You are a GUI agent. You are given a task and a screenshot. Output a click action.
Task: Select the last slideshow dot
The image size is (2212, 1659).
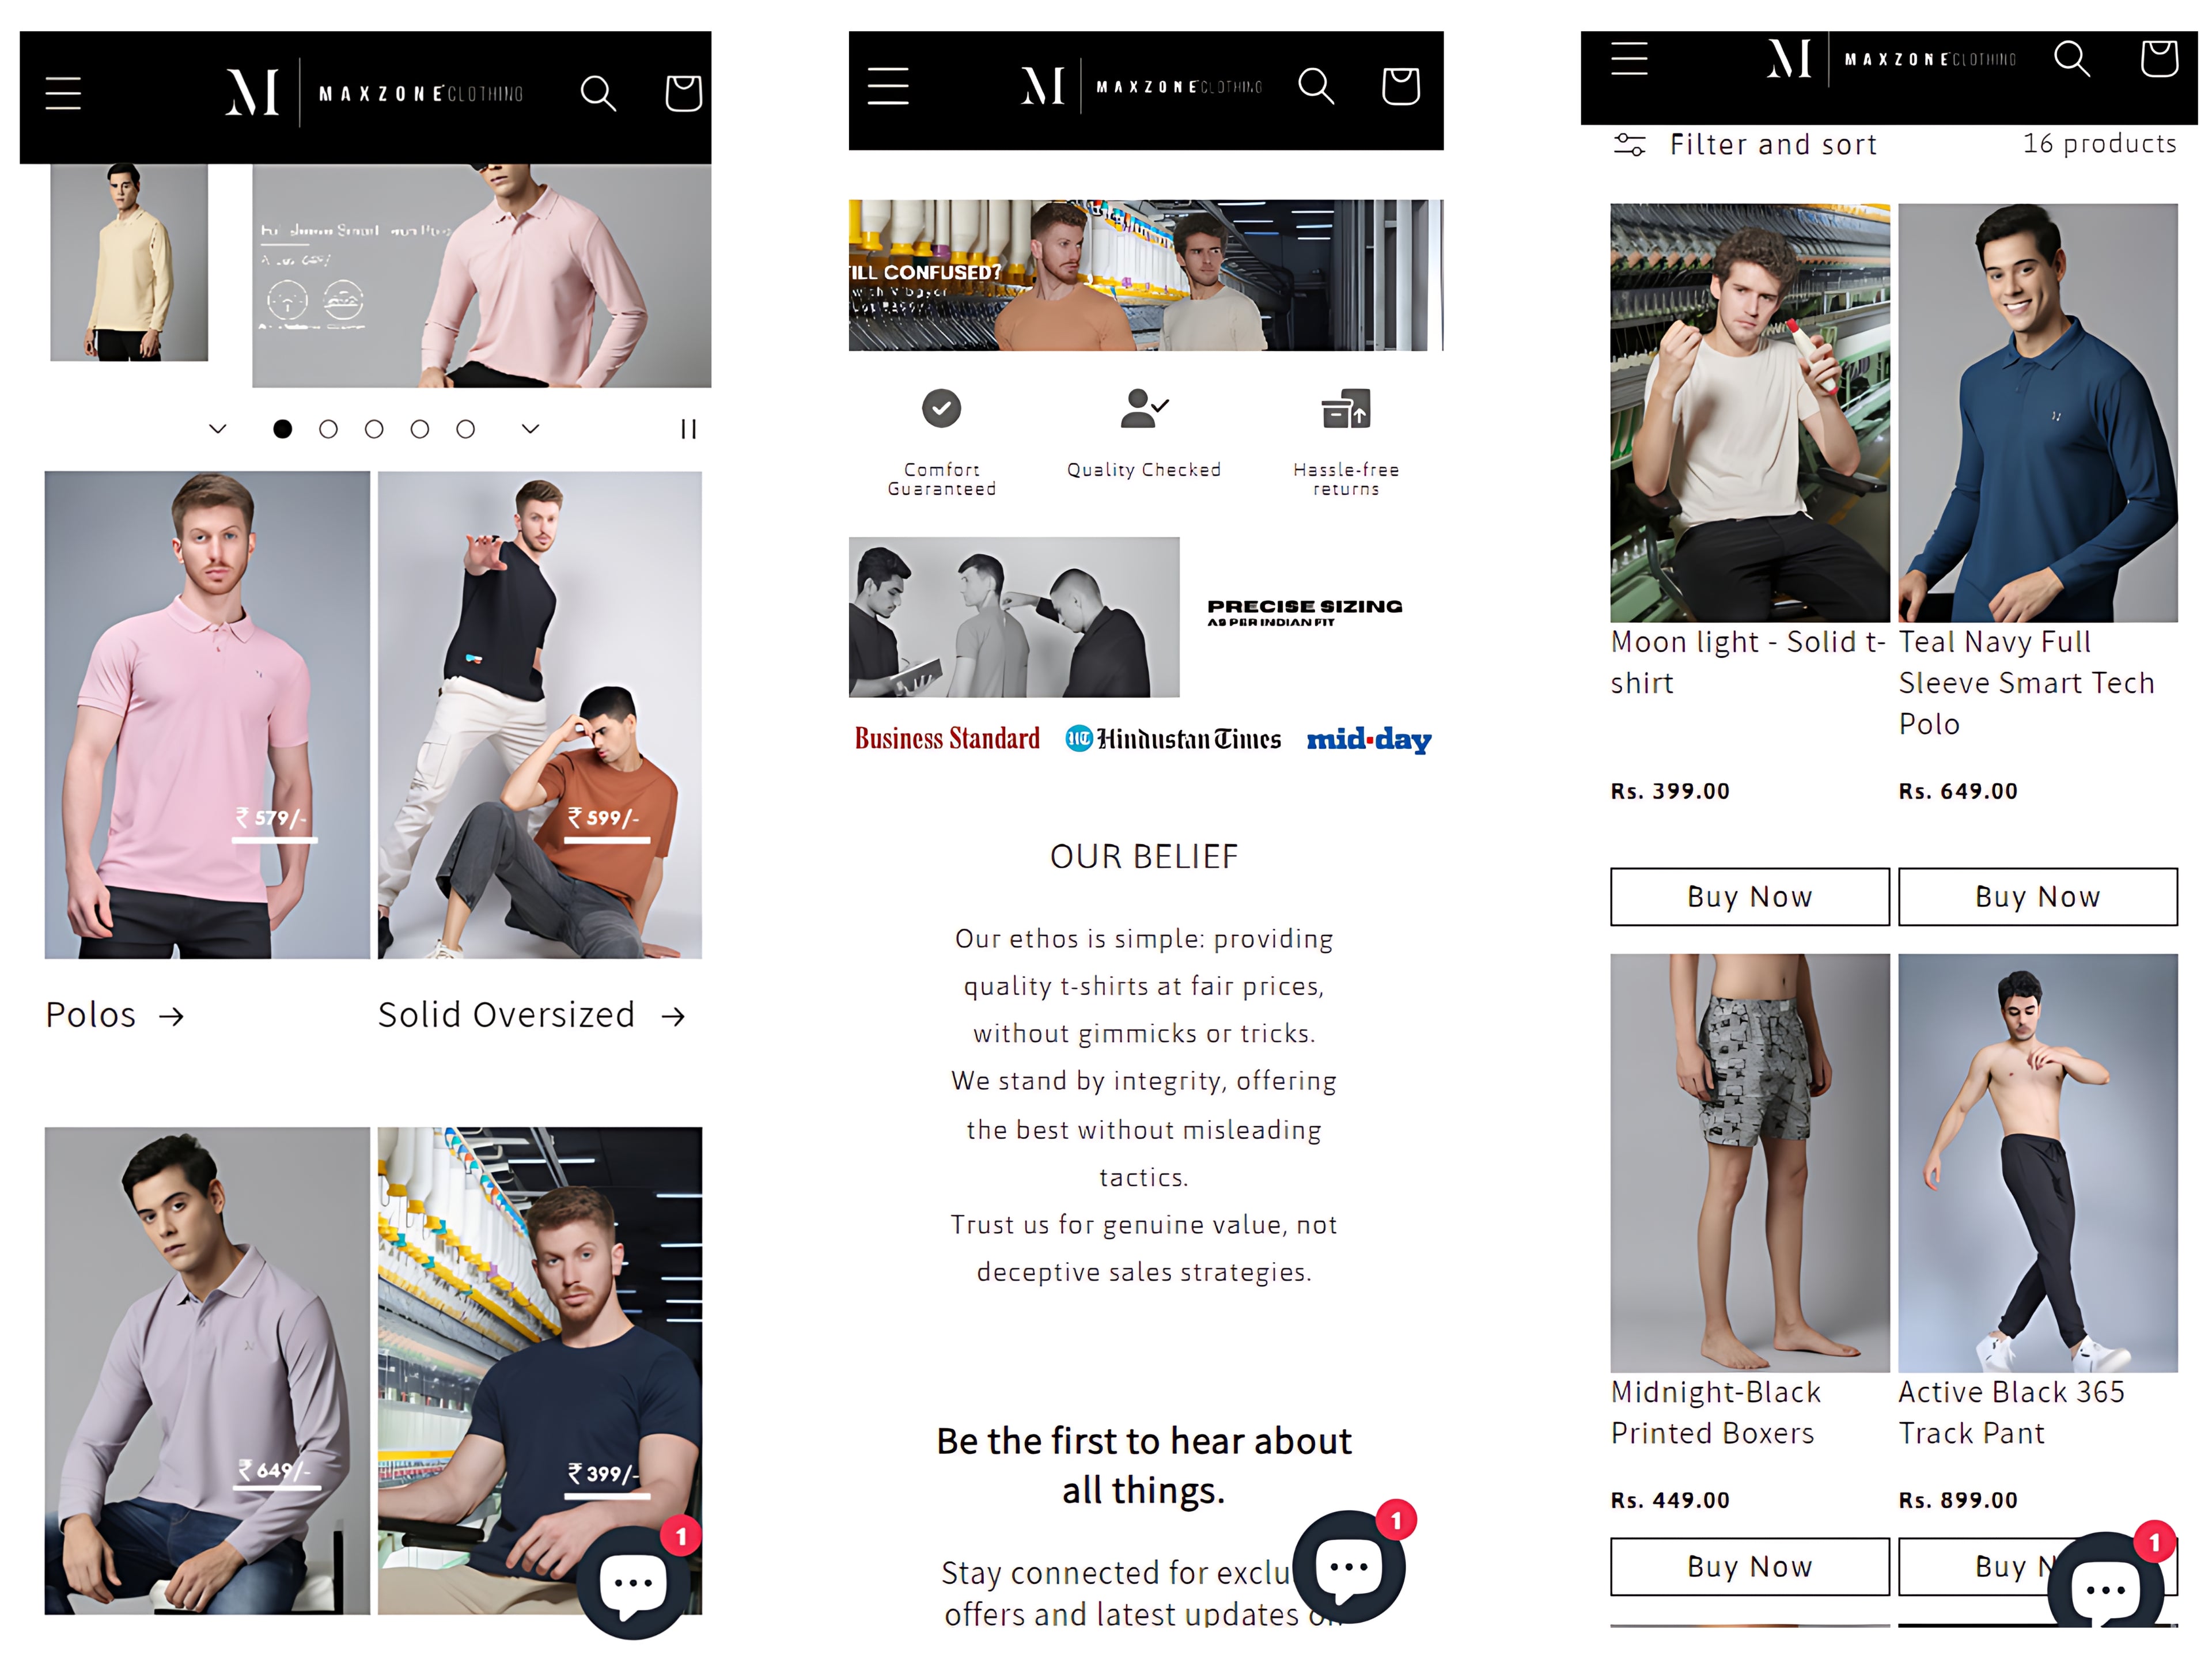coord(465,429)
